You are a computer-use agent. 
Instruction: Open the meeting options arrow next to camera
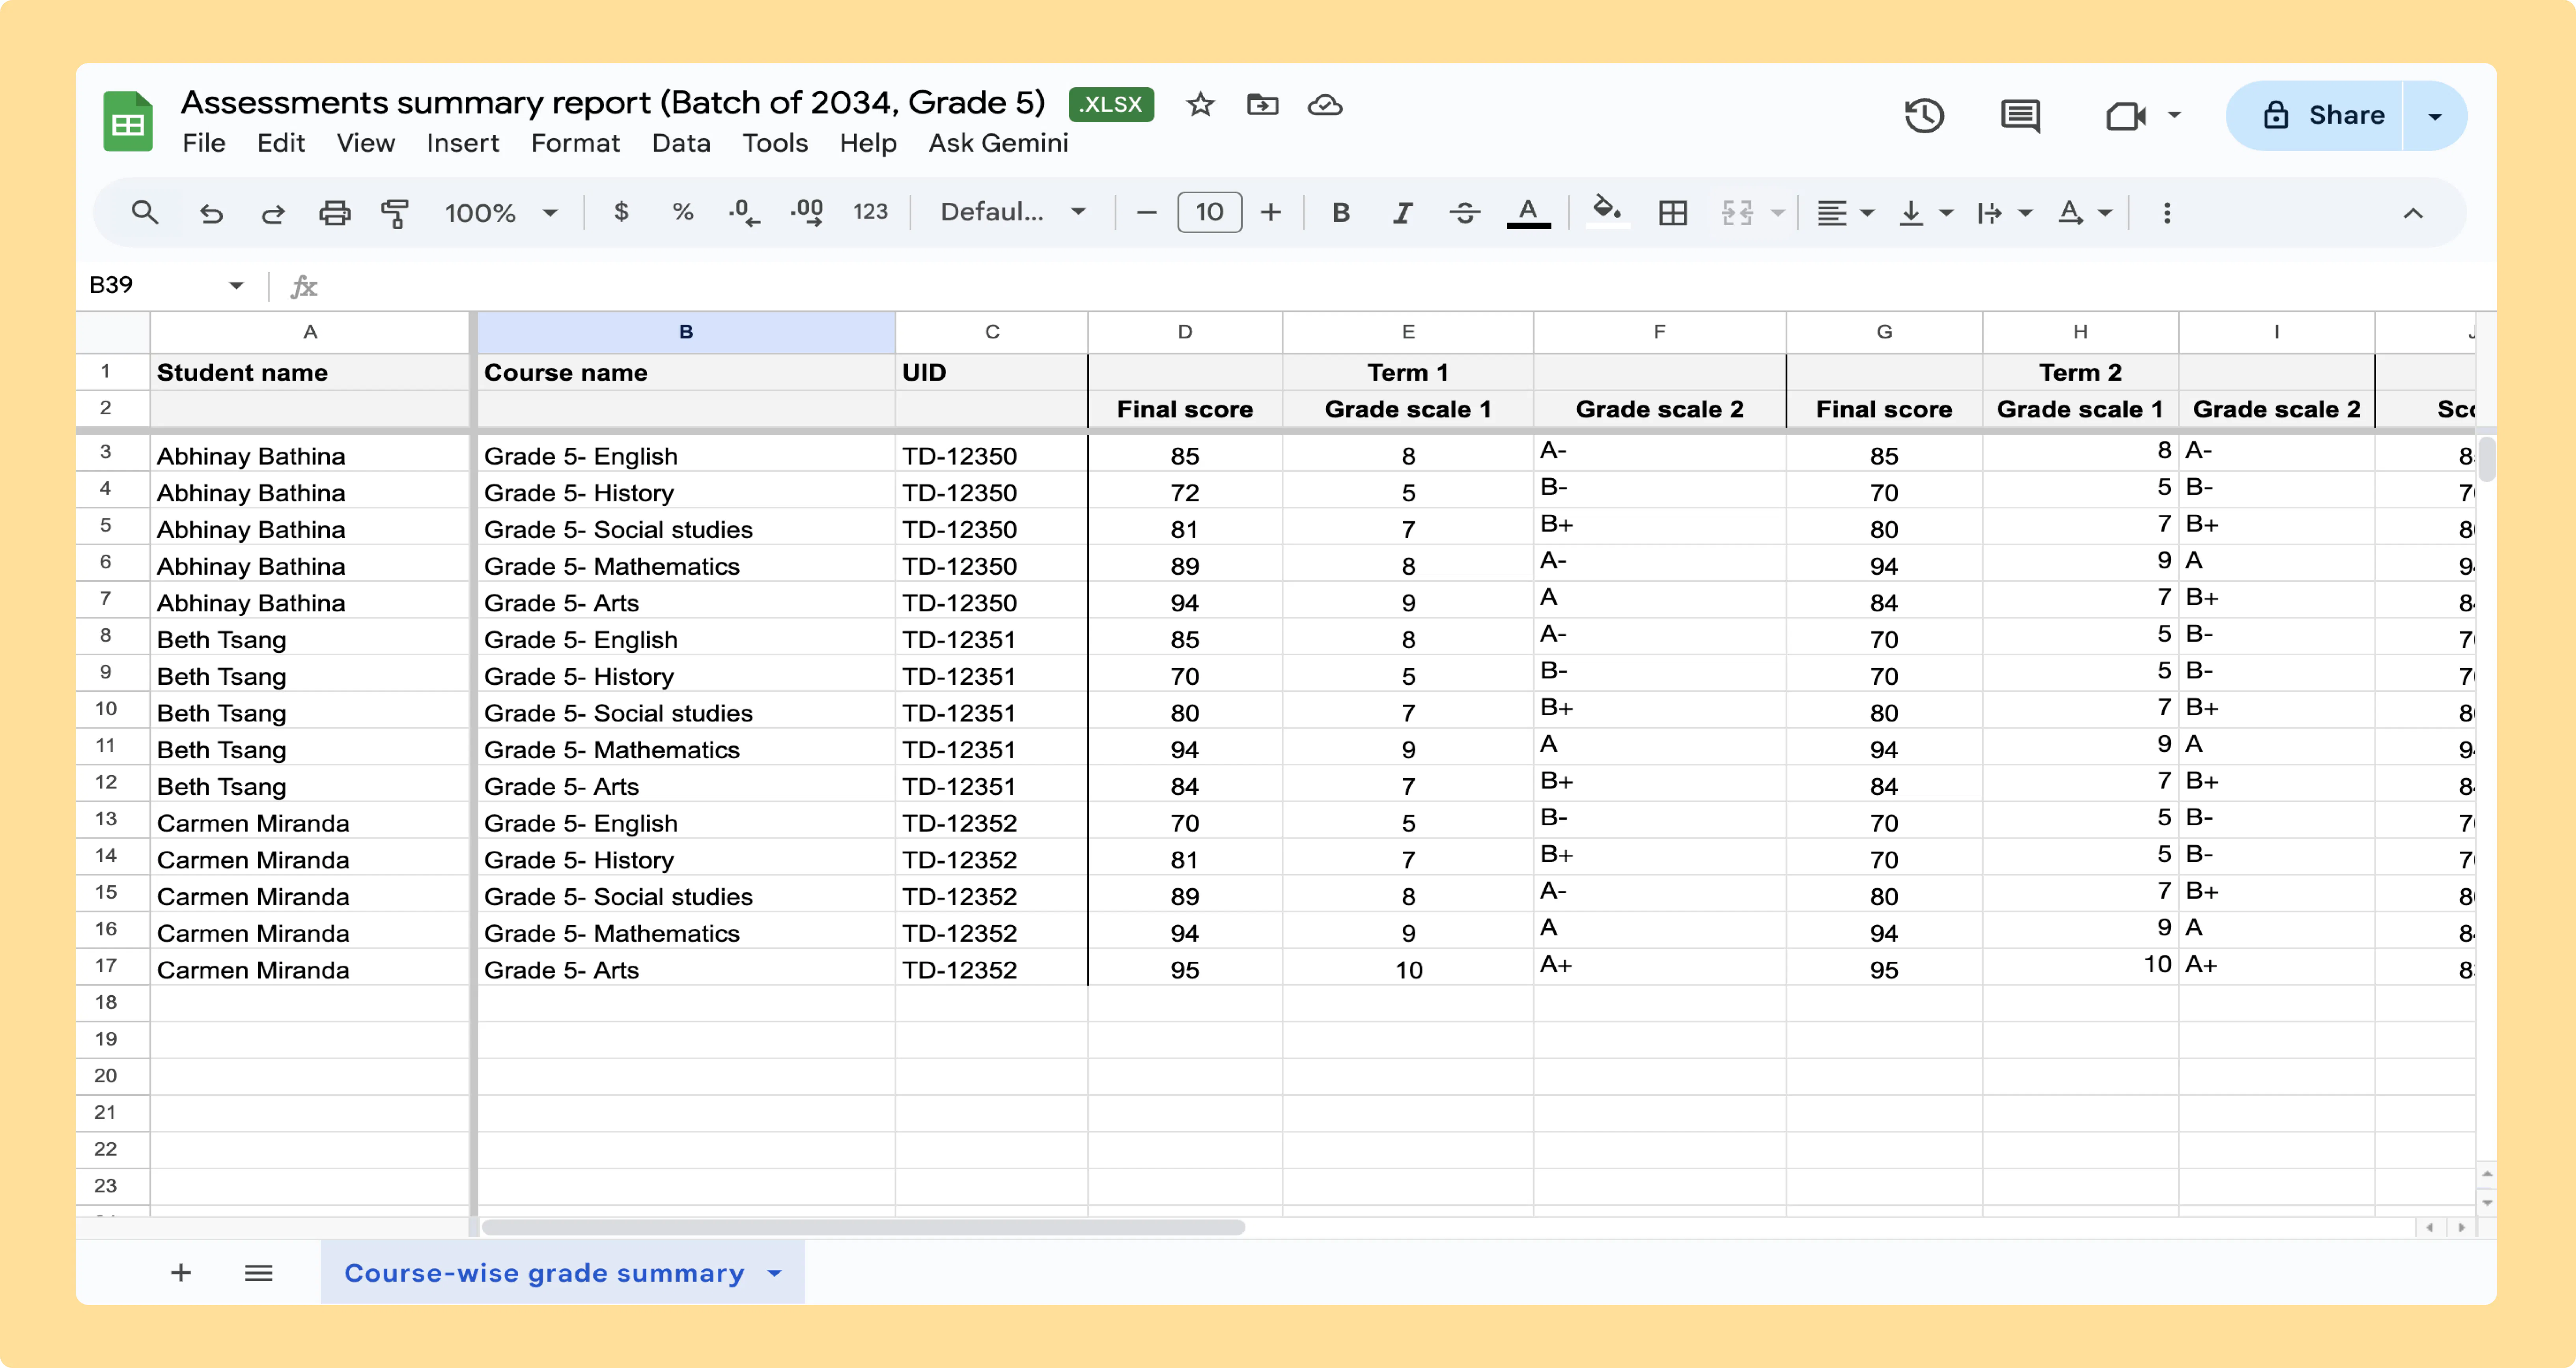[x=2174, y=115]
